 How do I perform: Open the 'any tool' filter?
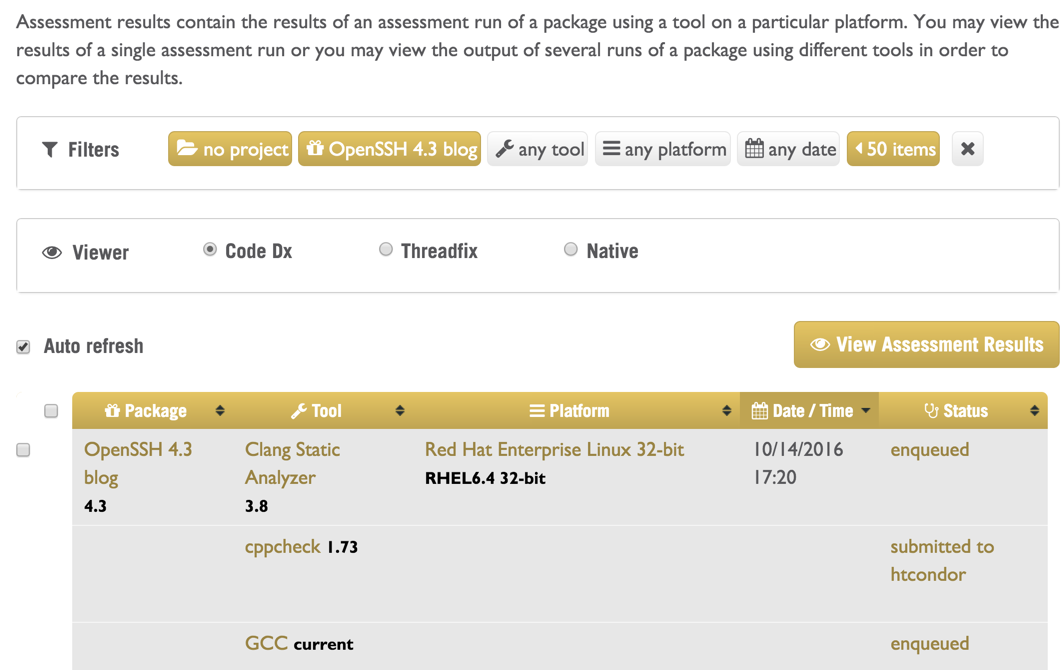point(538,149)
